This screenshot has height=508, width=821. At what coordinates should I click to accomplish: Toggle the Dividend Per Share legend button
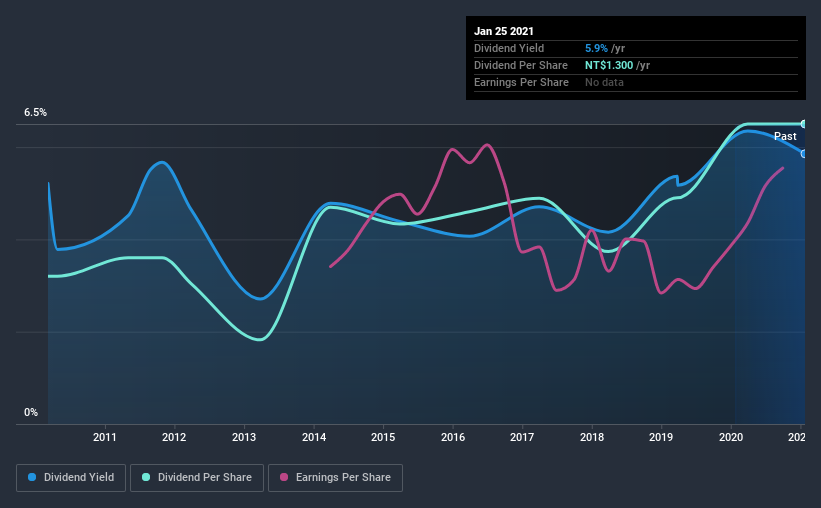click(x=197, y=478)
